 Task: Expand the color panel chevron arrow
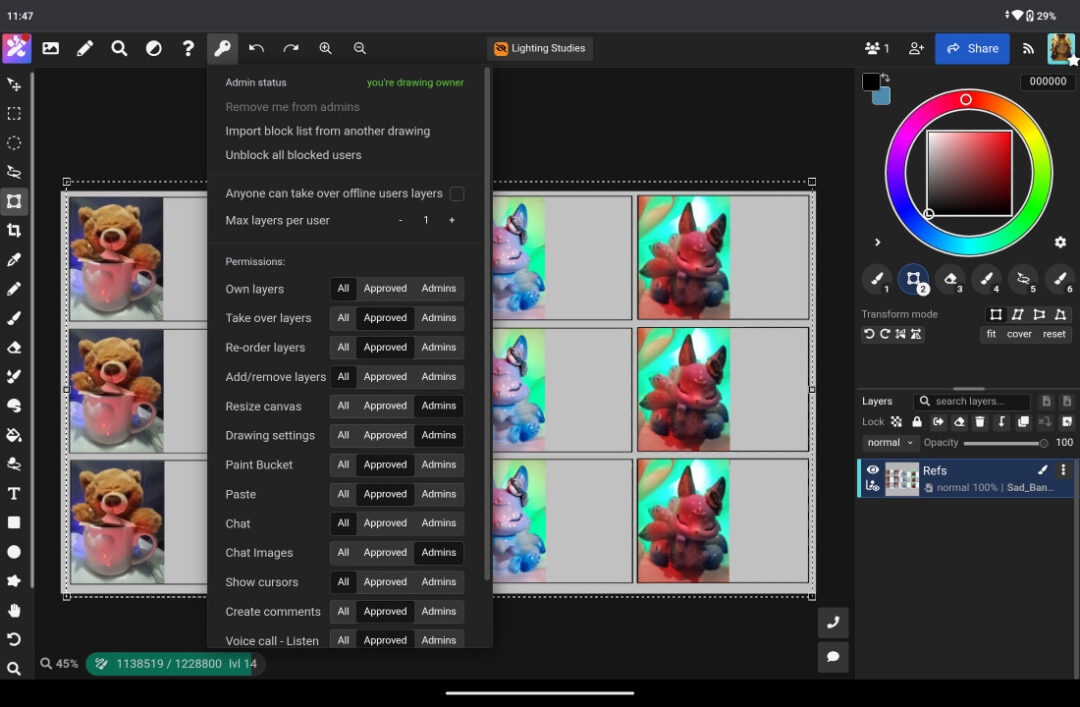tap(877, 242)
